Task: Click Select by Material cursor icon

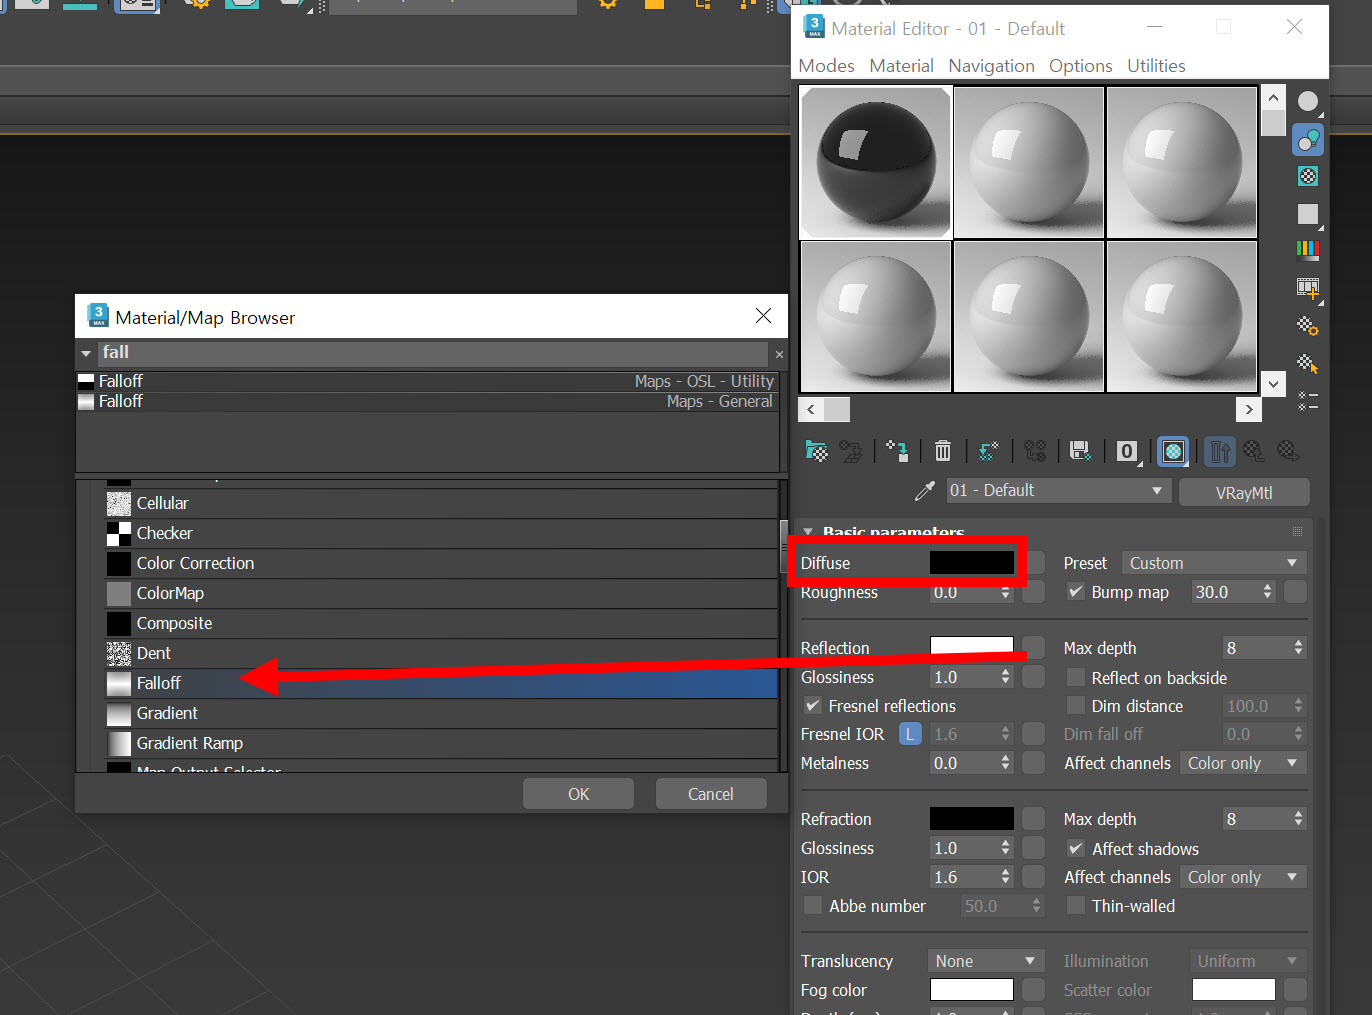Action: coord(1307,364)
